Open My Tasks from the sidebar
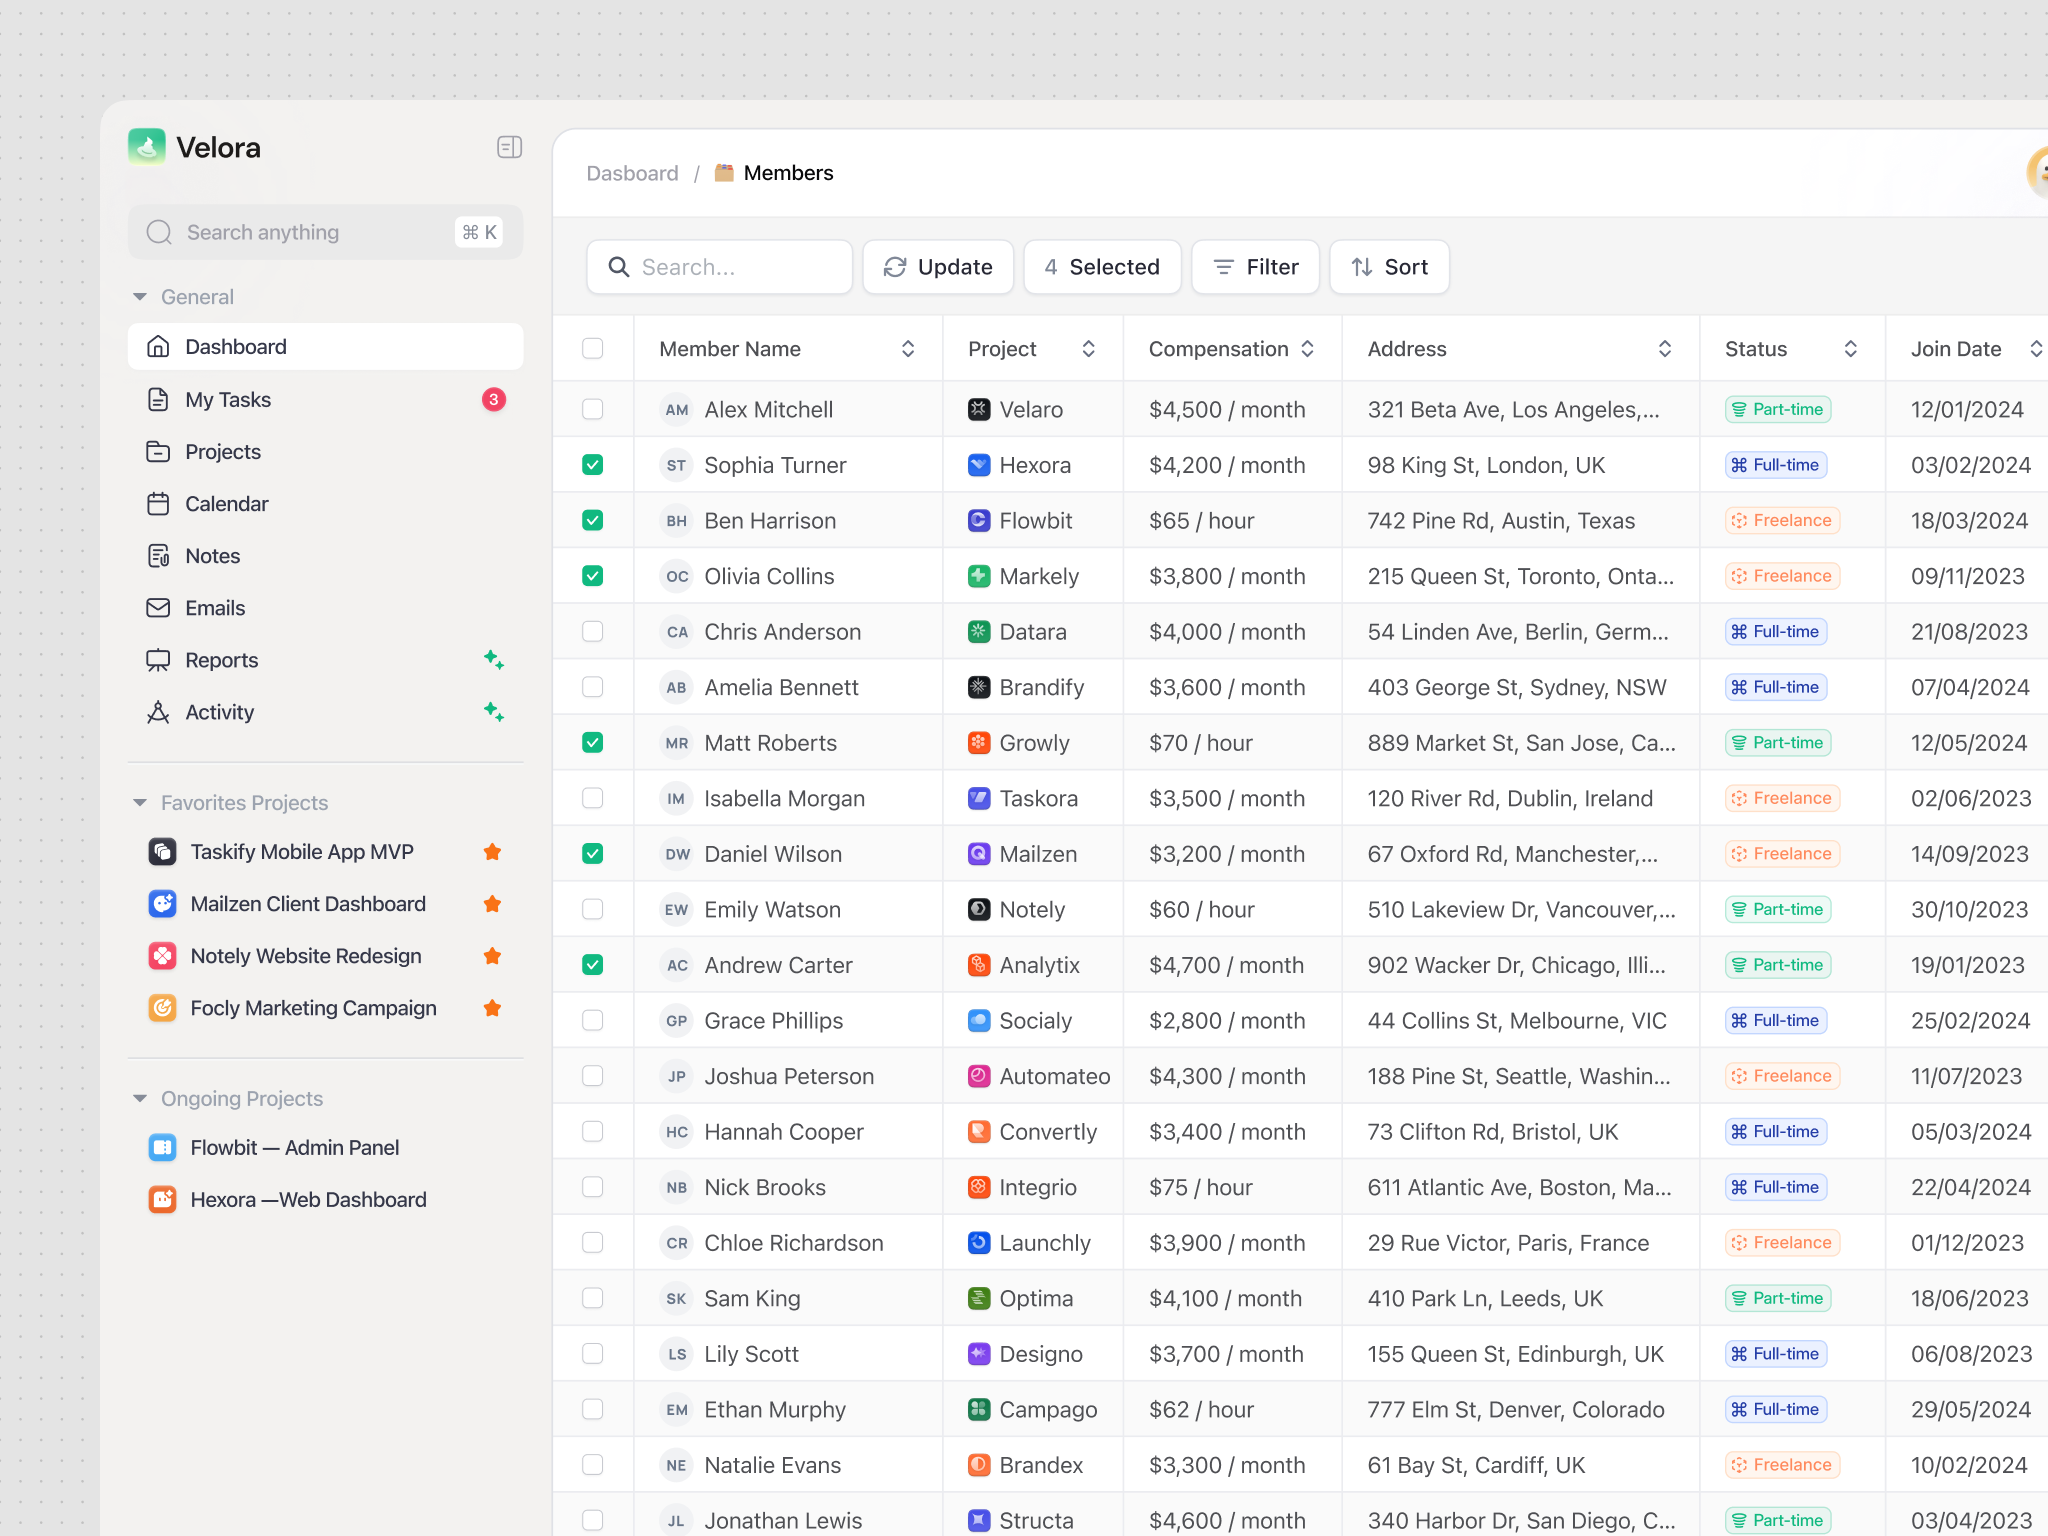 point(227,399)
